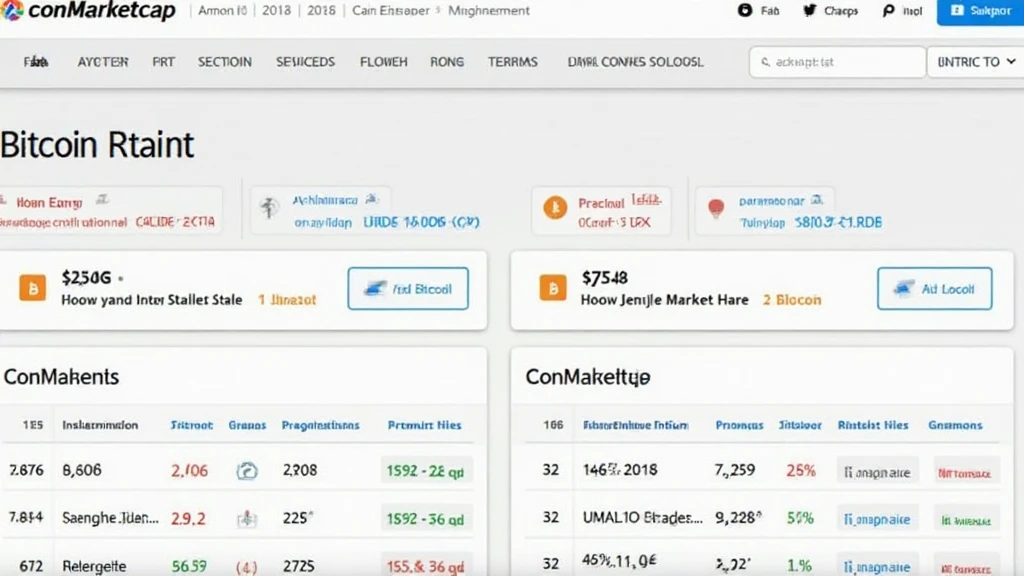Click into the search input field
The height and width of the screenshot is (576, 1024).
pyautogui.click(x=845, y=62)
